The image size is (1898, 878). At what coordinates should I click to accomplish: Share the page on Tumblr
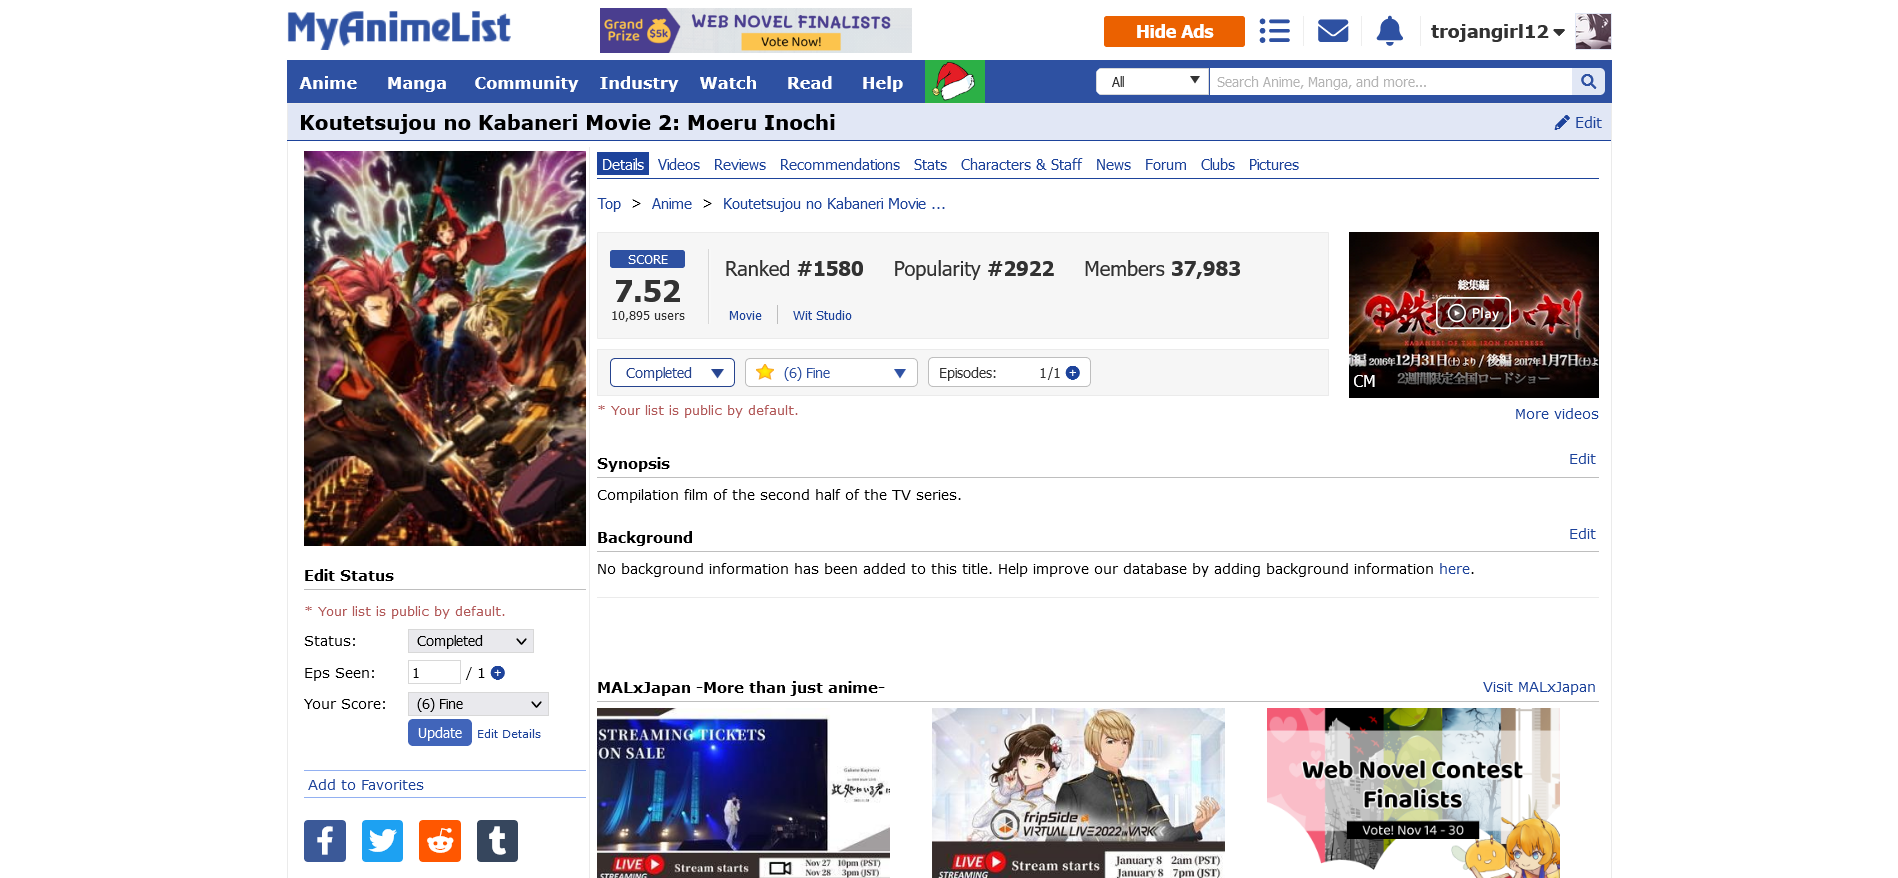(497, 841)
